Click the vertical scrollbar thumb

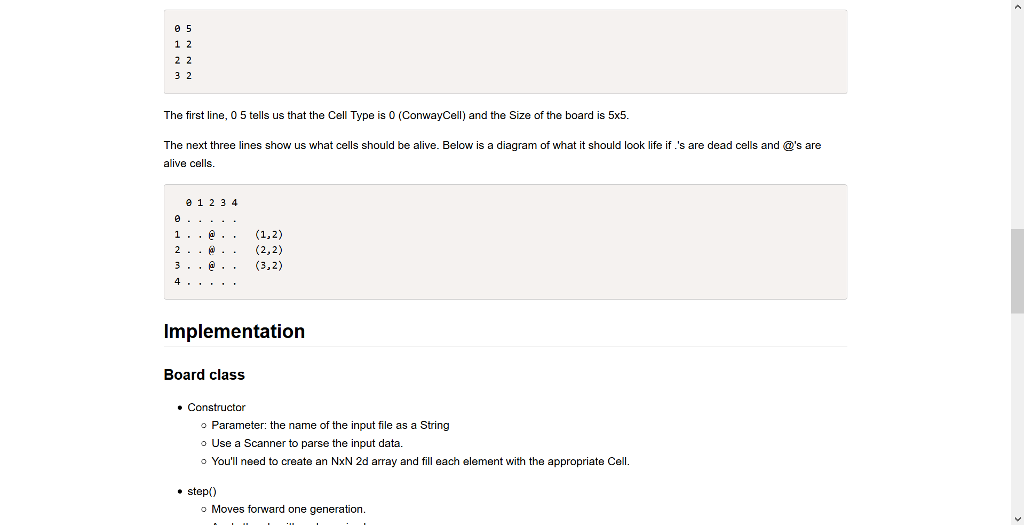click(x=1017, y=272)
